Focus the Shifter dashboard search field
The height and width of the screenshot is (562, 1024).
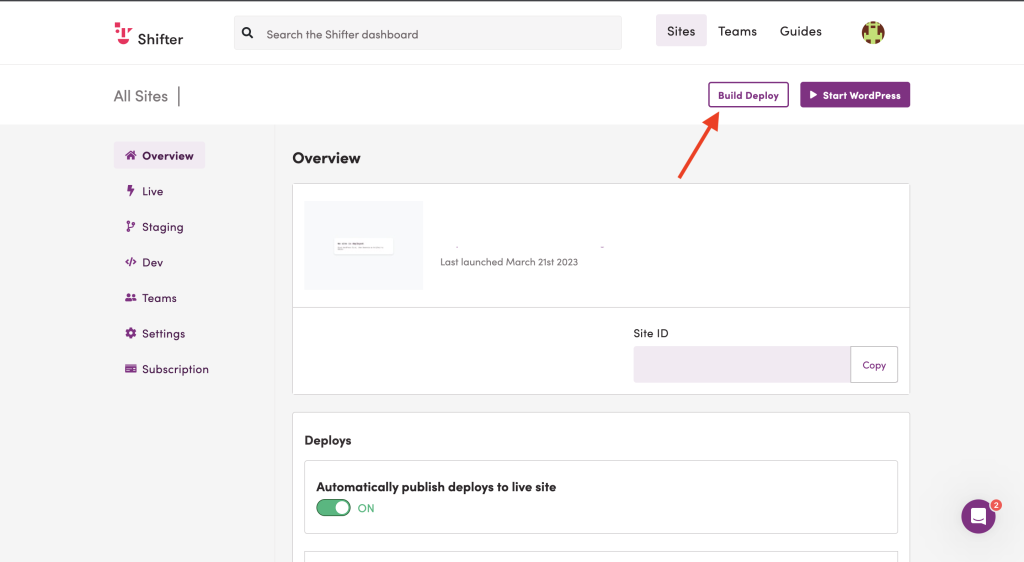point(428,33)
